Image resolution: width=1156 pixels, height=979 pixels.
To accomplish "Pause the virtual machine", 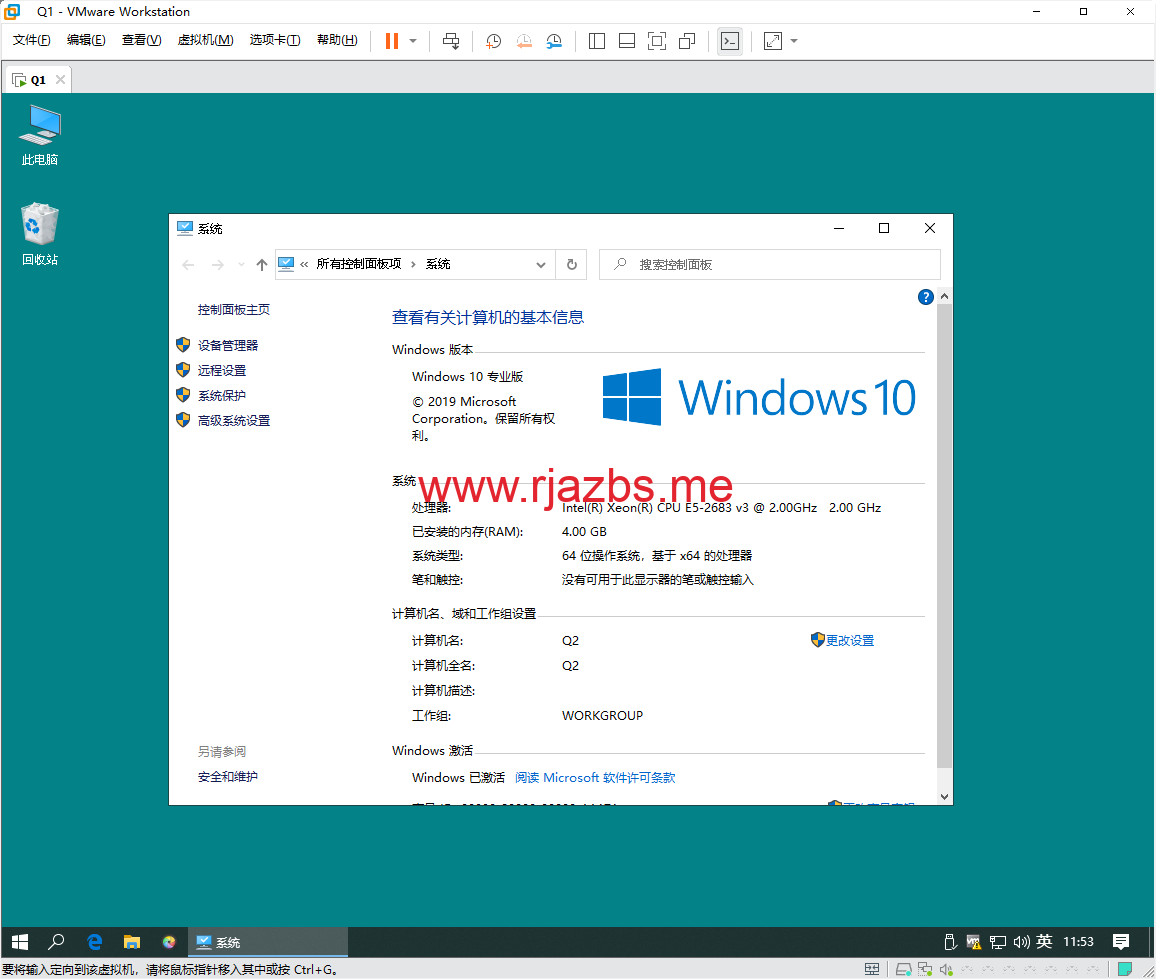I will pos(391,41).
